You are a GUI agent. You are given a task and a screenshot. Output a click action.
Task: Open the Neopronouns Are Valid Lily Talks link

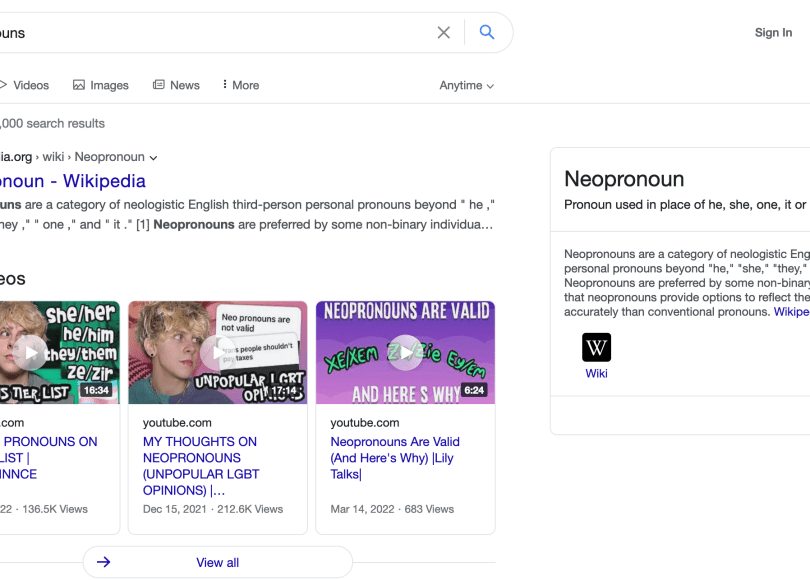395,457
